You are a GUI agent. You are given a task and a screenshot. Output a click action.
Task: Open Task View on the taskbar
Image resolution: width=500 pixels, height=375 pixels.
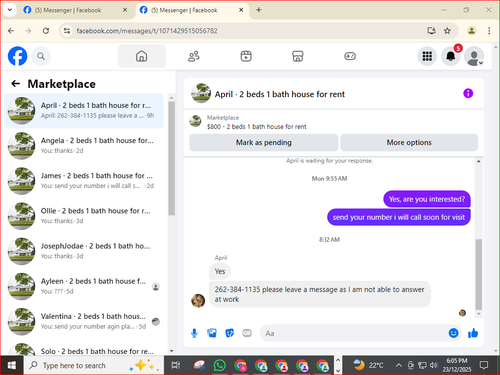[176, 365]
